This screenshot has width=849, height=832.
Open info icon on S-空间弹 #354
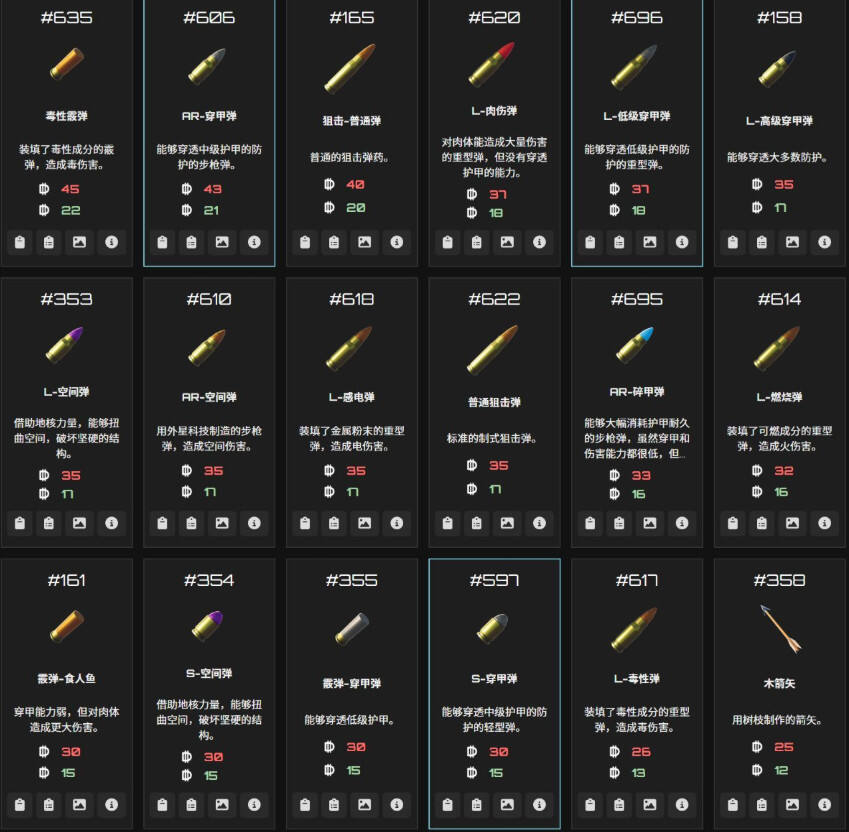click(254, 804)
